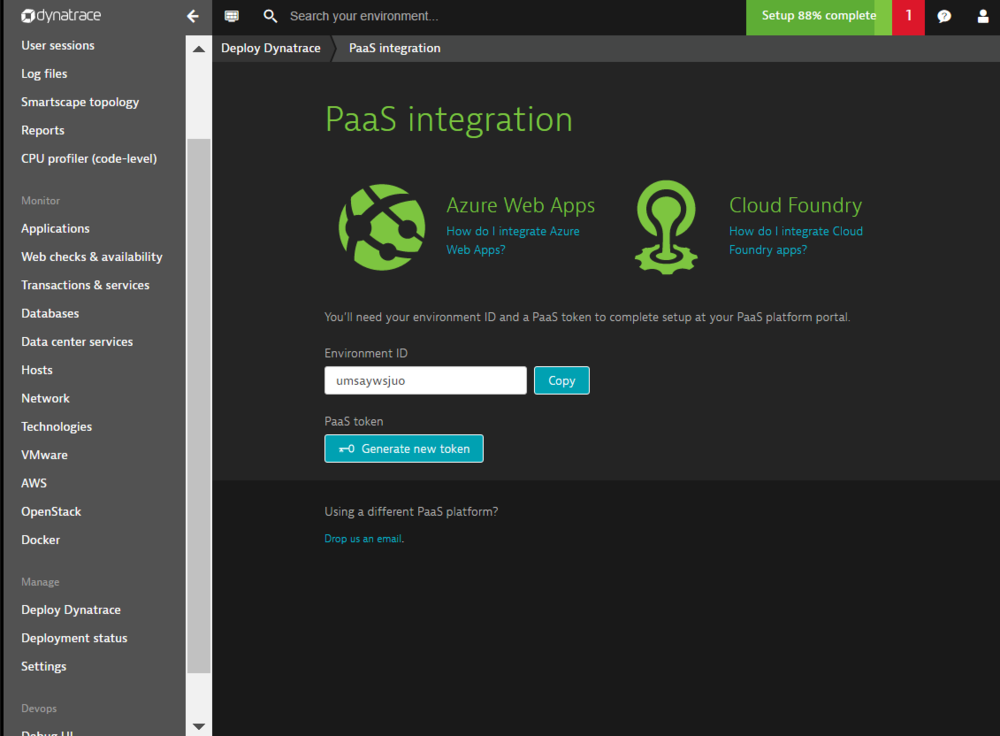The width and height of the screenshot is (1000, 736).
Task: Open Network in the sidebar
Action: (45, 398)
